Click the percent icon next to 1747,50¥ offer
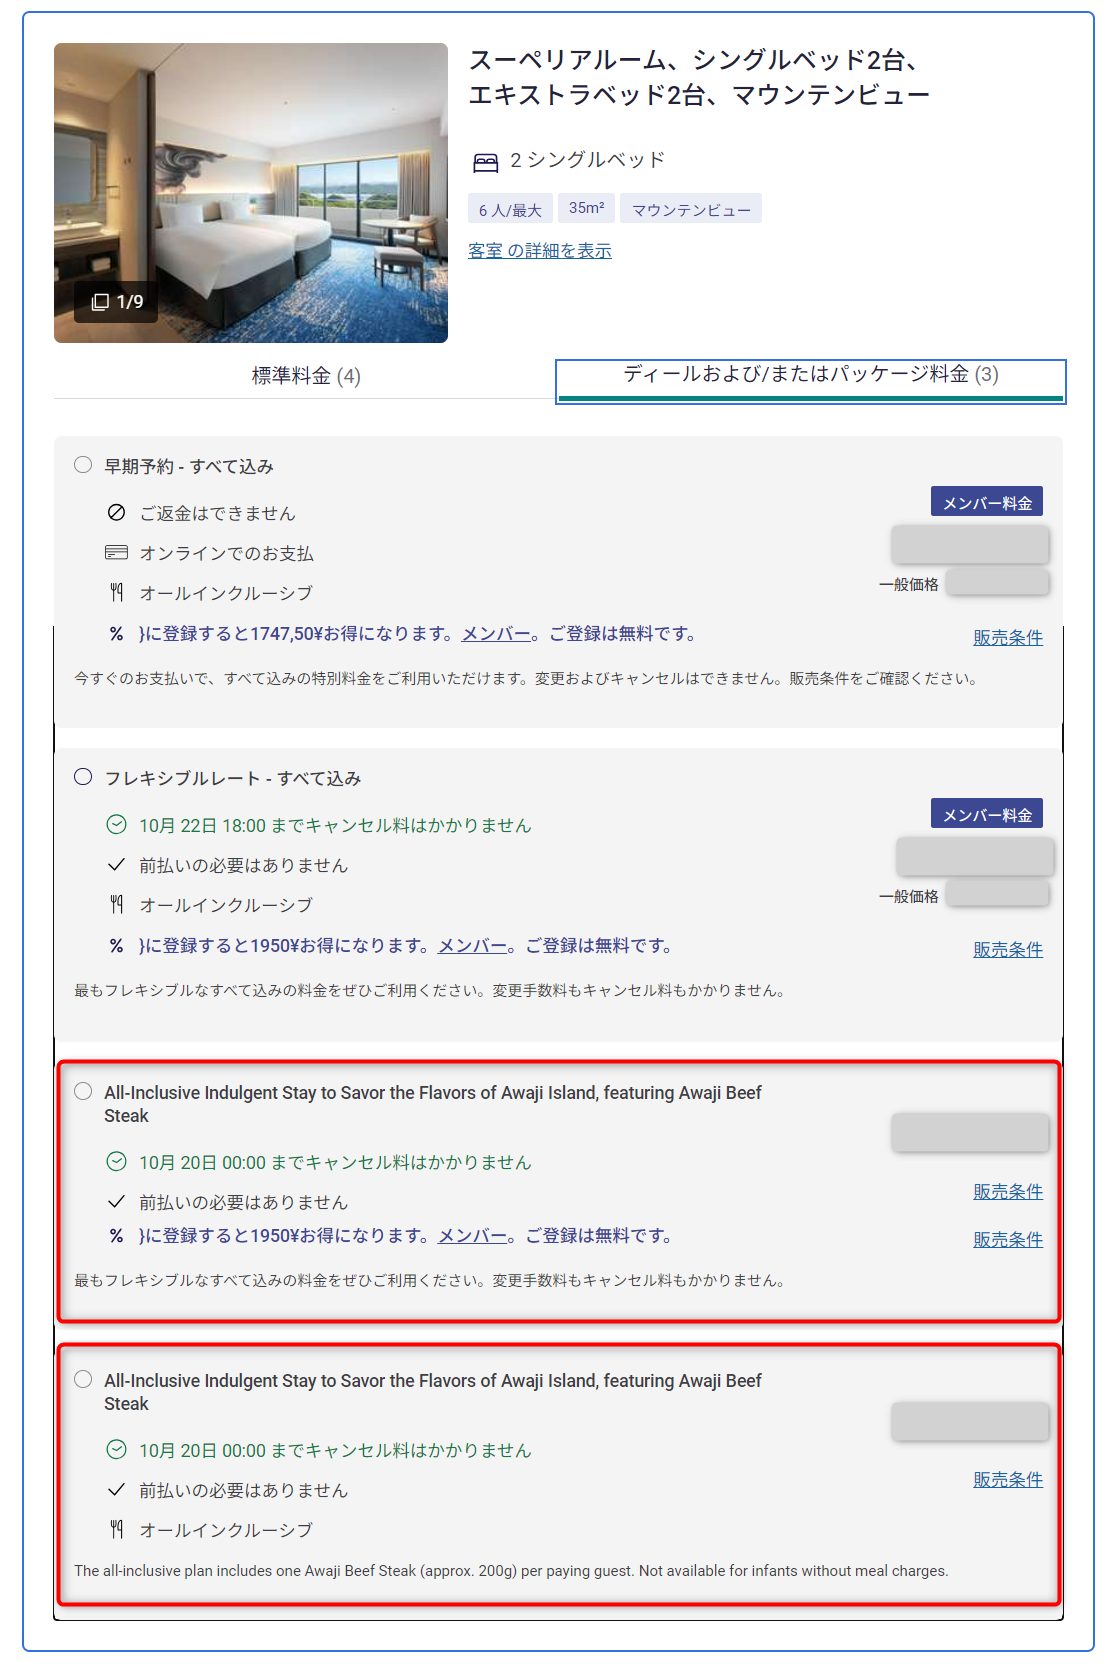This screenshot has height=1669, width=1116. pos(116,633)
